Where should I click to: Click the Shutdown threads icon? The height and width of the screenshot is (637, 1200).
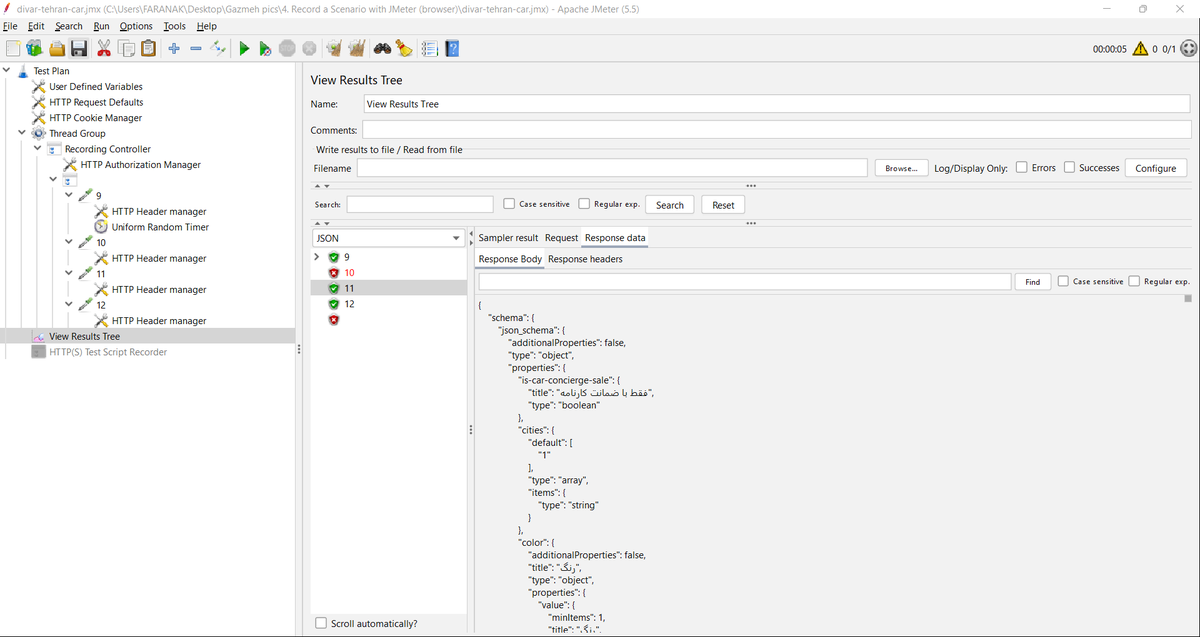(x=309, y=48)
